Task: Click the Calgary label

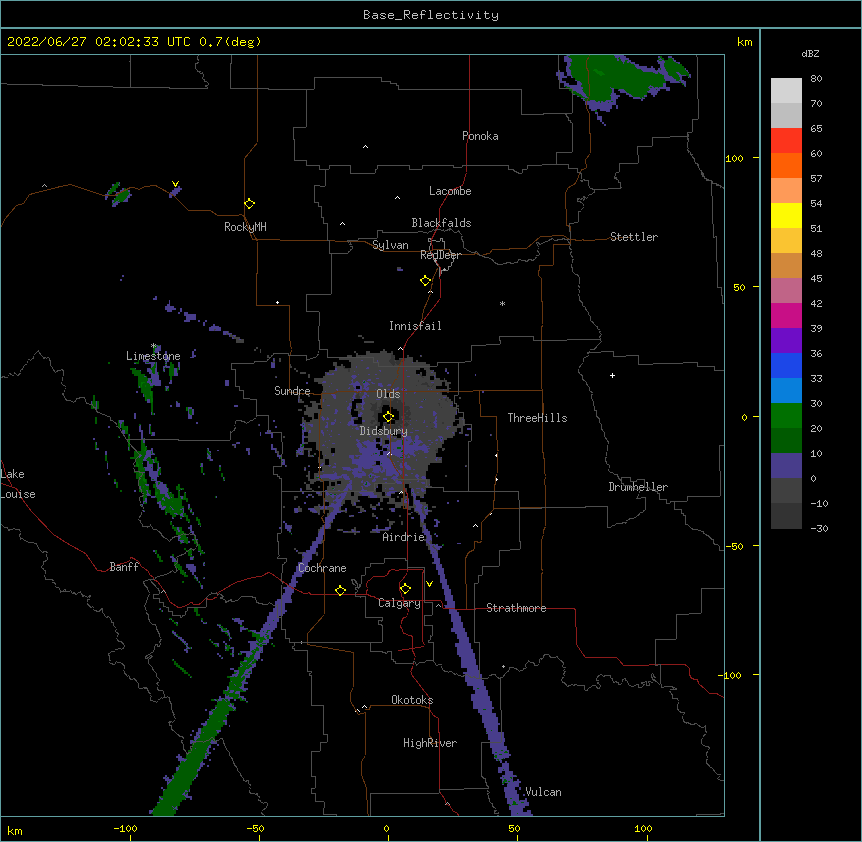Action: pyautogui.click(x=399, y=603)
